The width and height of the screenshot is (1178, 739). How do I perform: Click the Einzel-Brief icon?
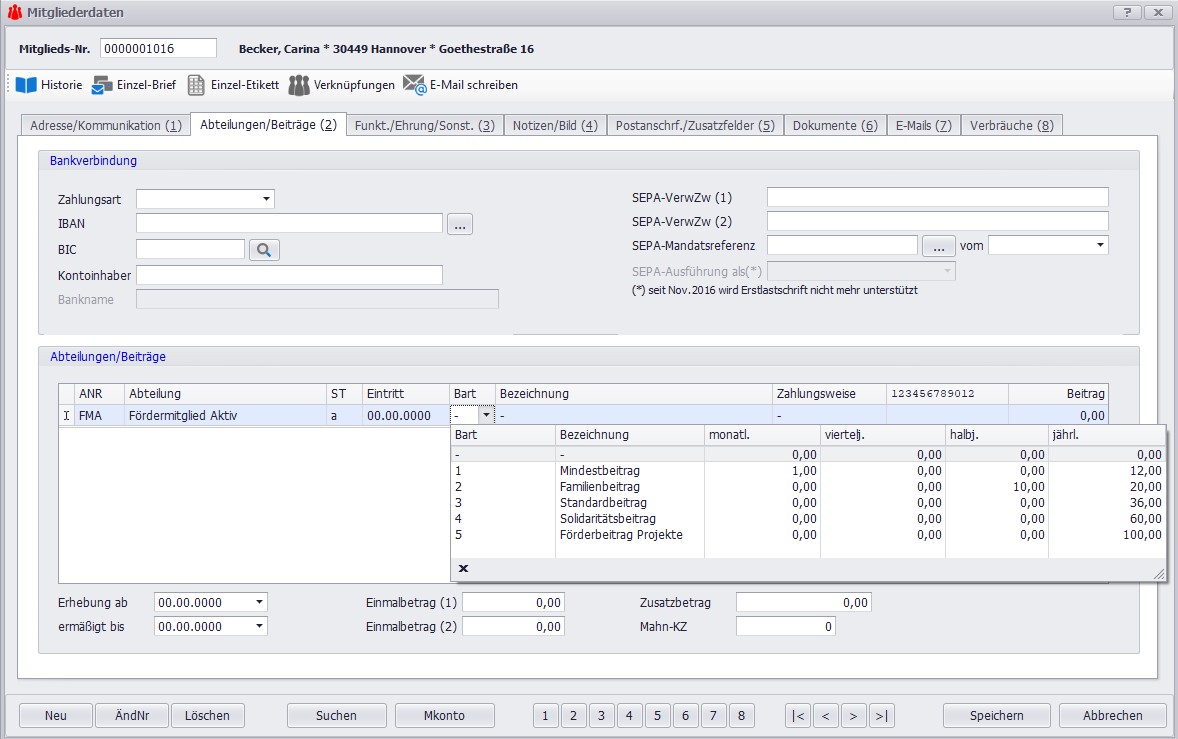pos(102,85)
